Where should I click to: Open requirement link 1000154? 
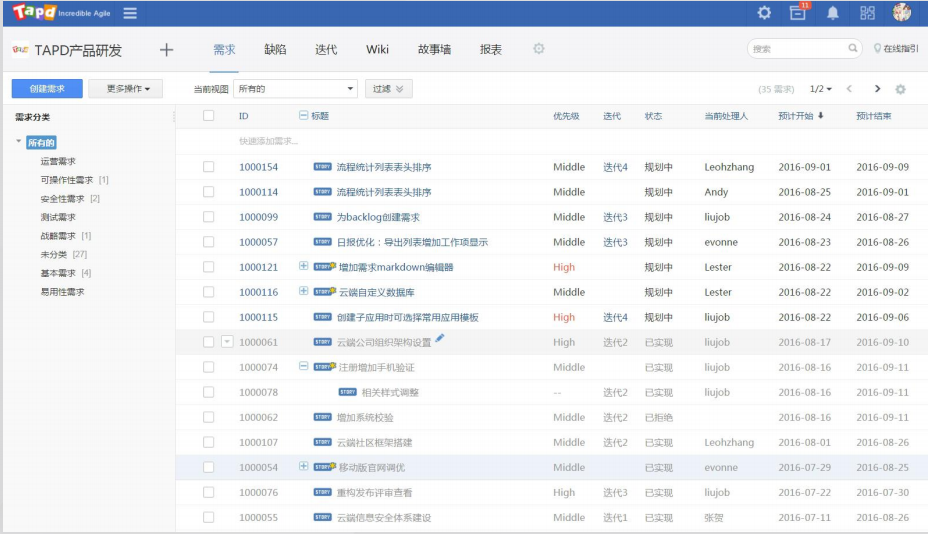[x=259, y=167]
